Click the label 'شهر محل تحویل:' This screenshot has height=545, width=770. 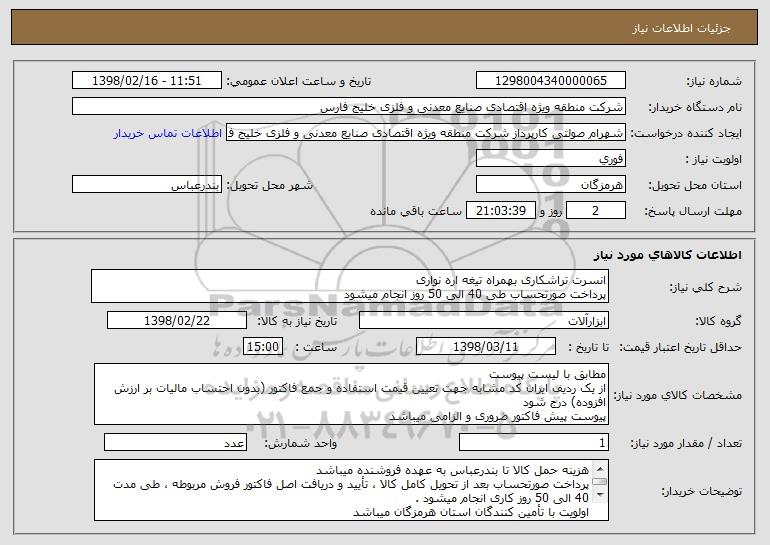(x=269, y=186)
